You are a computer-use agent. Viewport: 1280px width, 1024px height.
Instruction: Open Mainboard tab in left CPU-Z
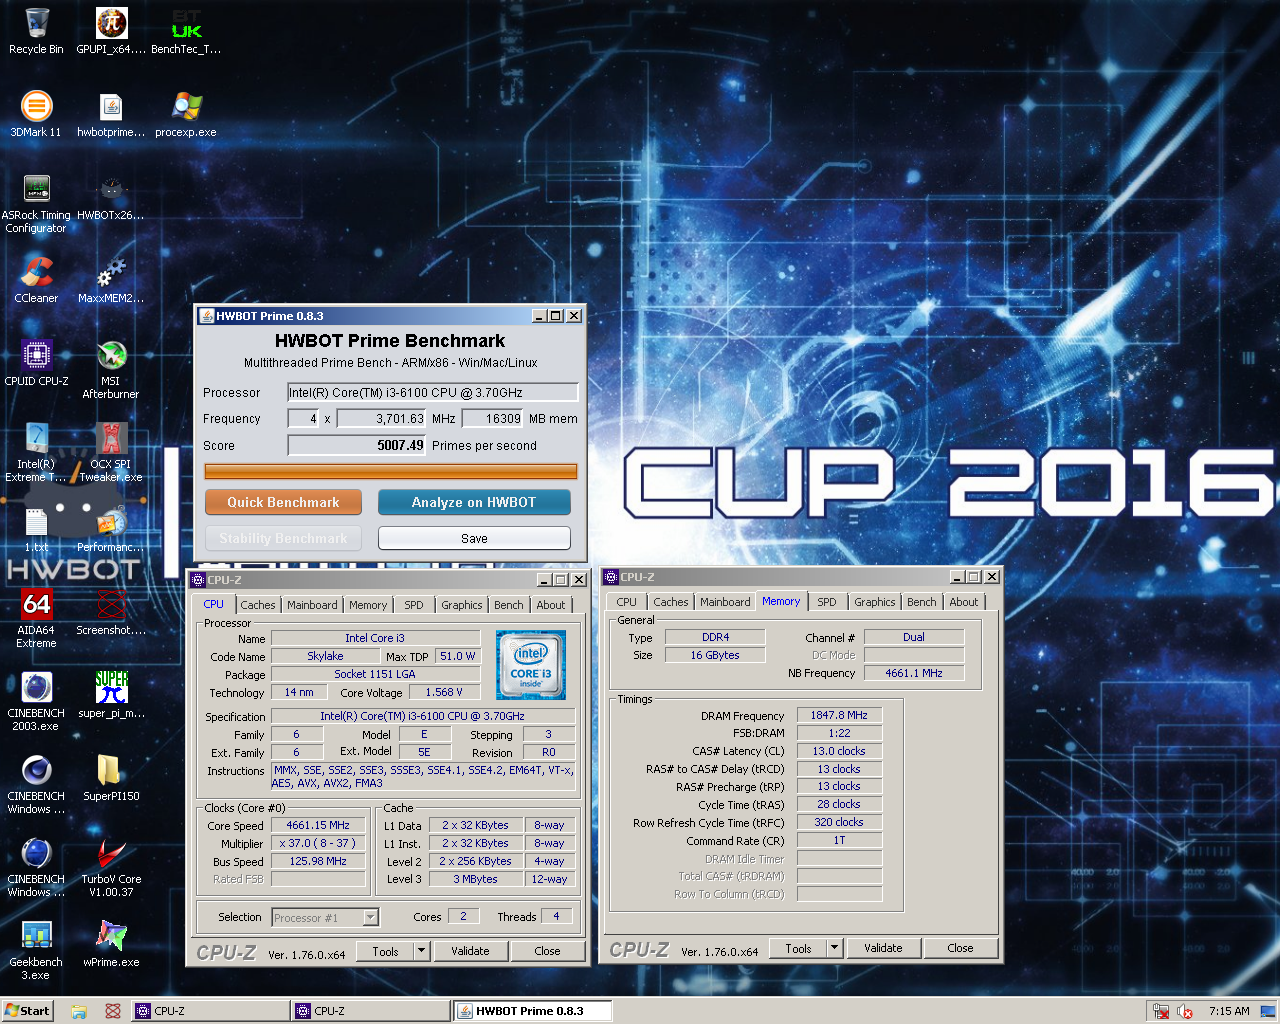pos(312,605)
